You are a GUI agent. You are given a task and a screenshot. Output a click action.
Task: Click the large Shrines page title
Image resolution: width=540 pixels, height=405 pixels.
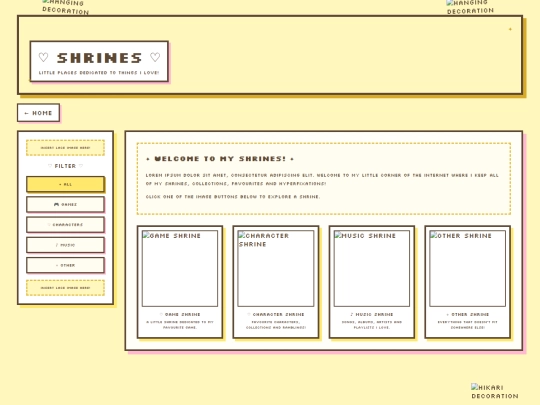pyautogui.click(x=99, y=58)
